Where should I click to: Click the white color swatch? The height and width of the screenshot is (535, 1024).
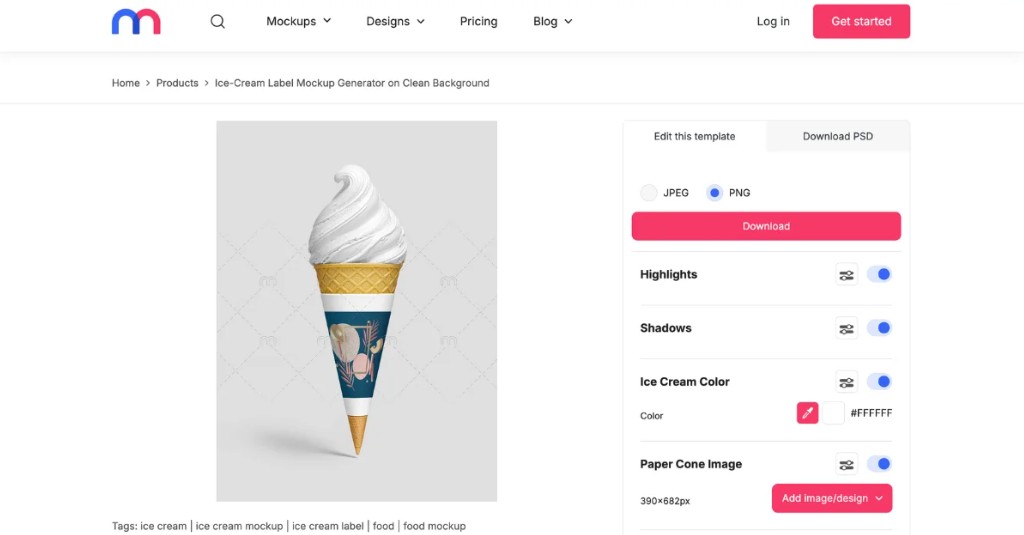pos(833,413)
